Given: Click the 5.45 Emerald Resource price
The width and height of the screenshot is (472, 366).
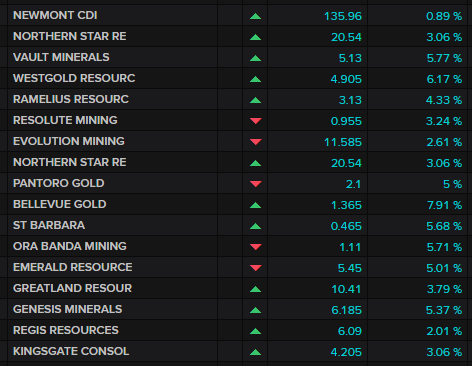Looking at the screenshot, I should [x=350, y=268].
